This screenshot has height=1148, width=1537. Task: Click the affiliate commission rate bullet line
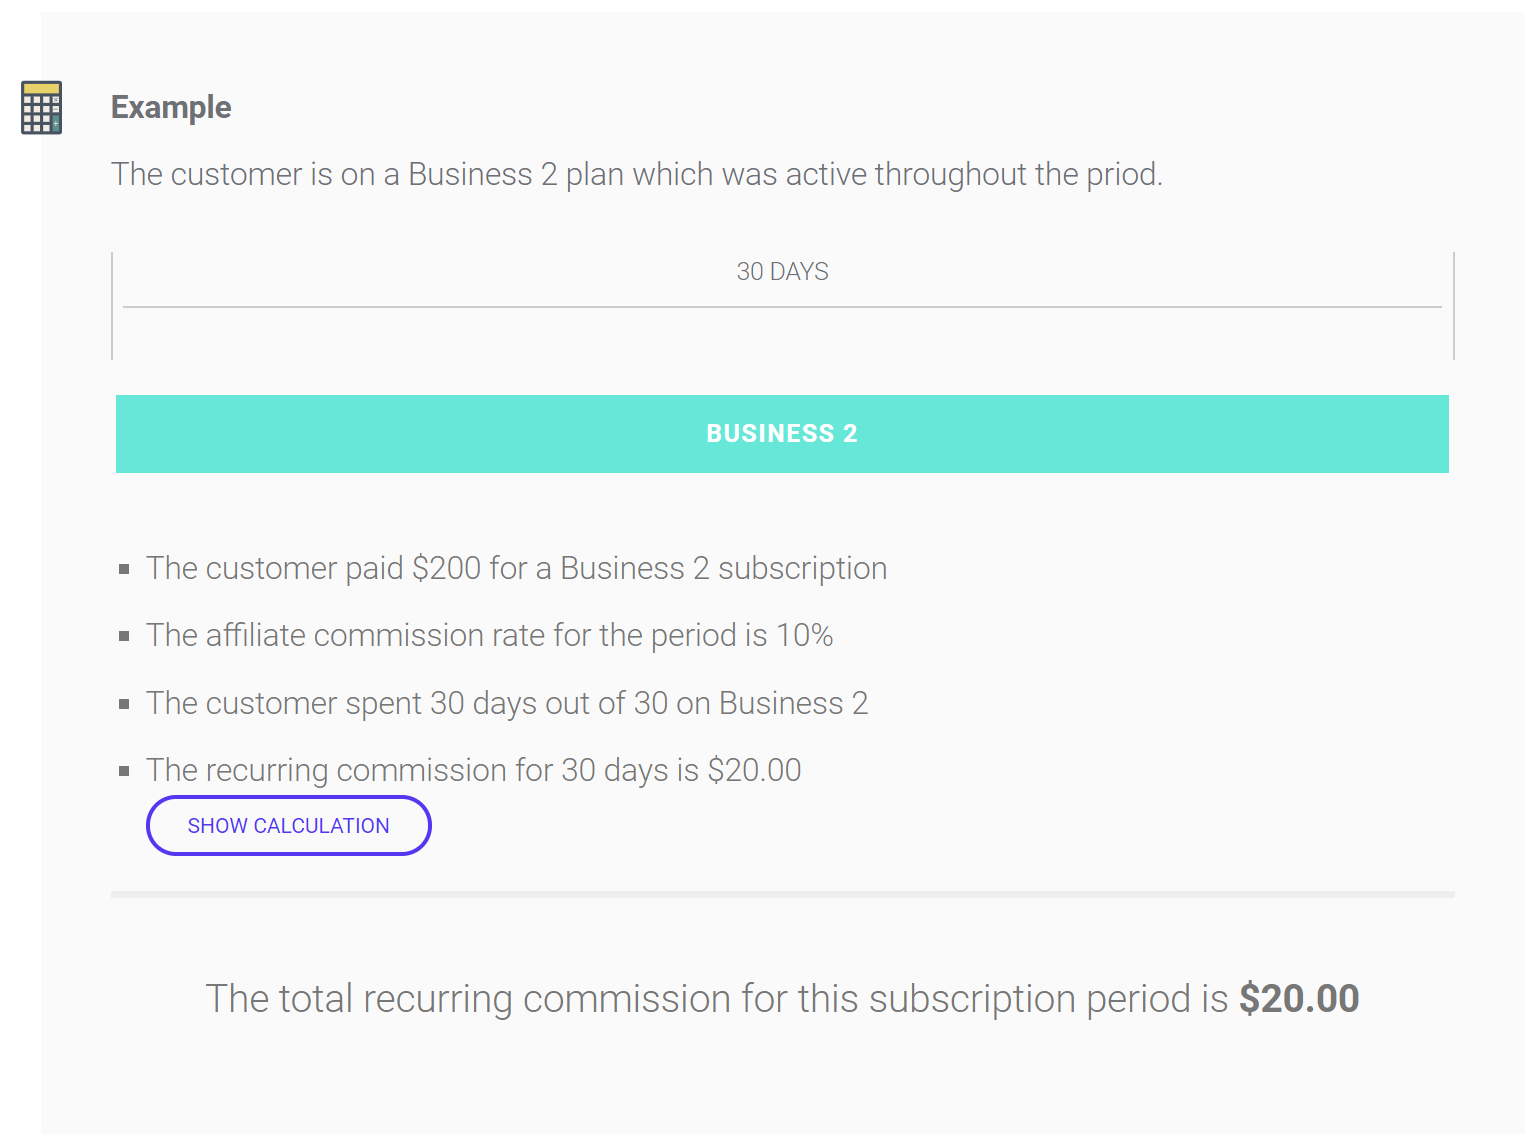tap(489, 635)
